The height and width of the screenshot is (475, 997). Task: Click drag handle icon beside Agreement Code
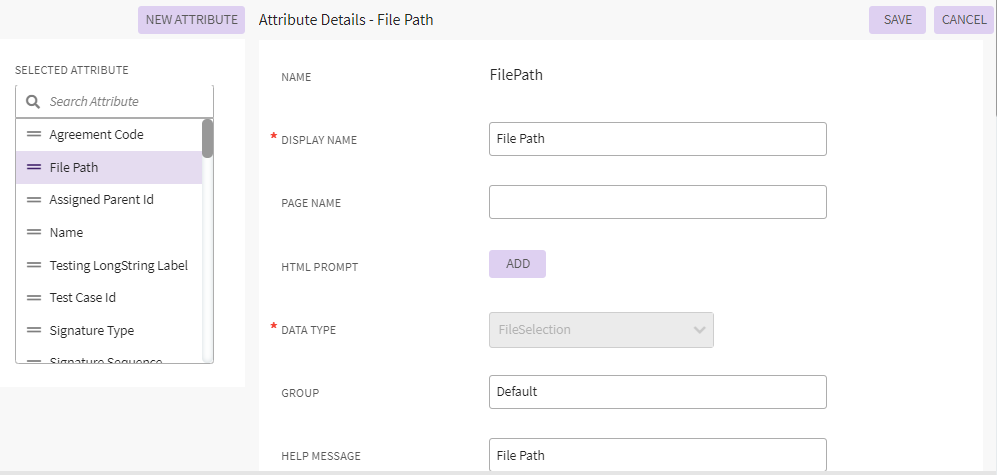34,134
